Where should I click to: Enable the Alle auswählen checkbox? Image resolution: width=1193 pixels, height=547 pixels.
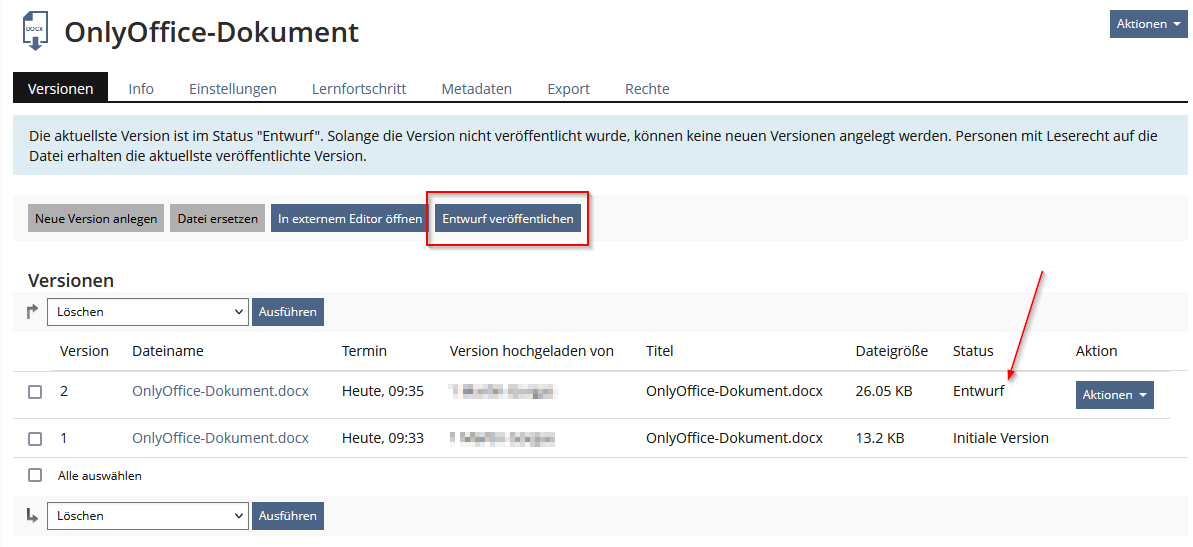click(35, 476)
